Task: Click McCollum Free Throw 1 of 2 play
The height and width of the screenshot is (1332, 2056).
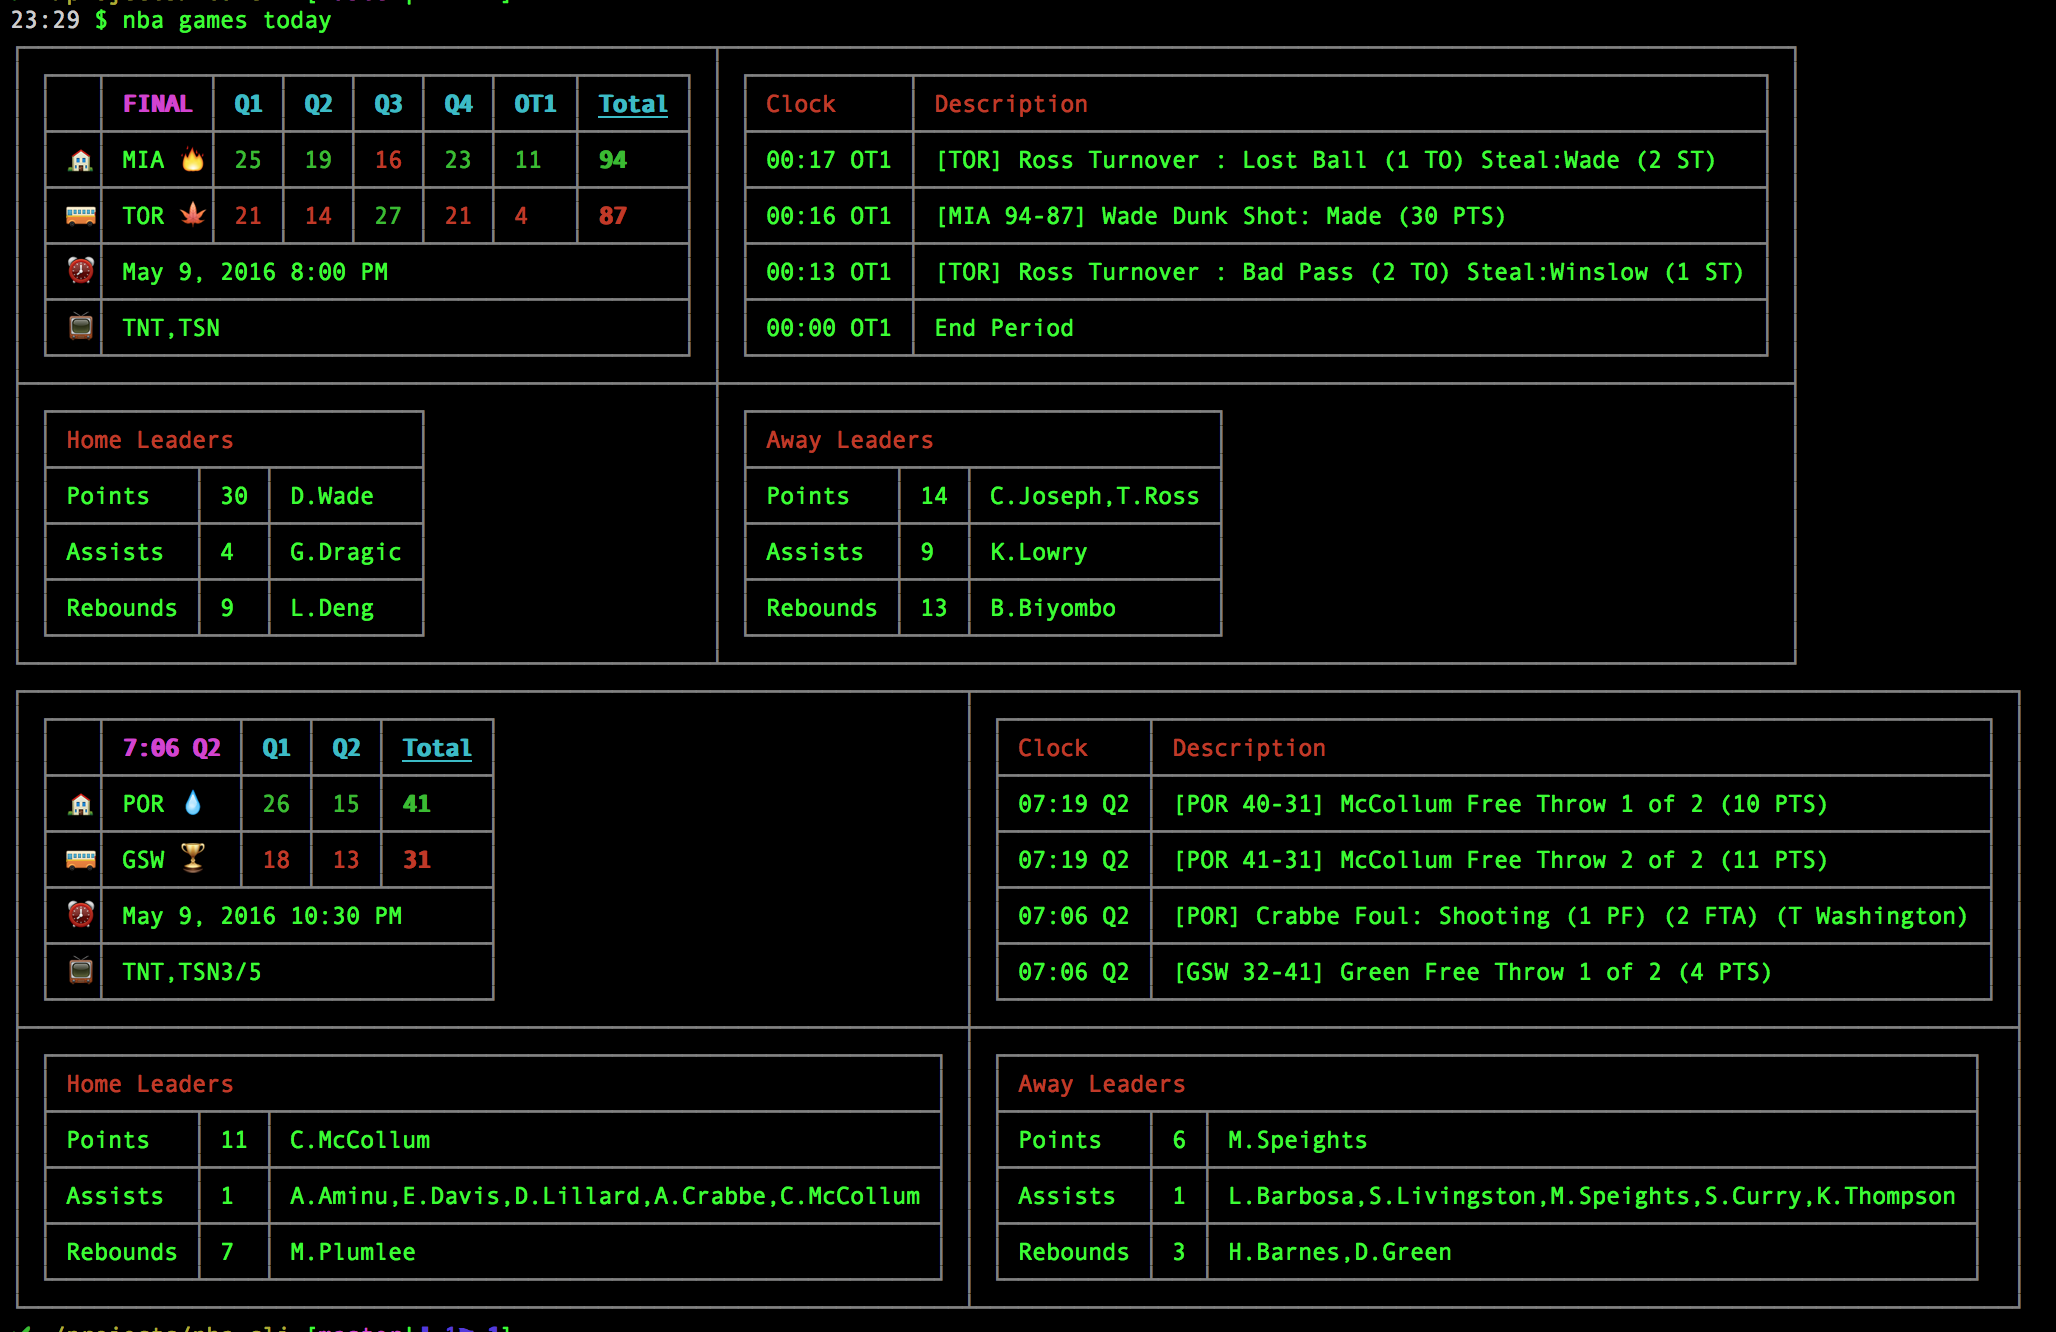Action: point(1500,804)
